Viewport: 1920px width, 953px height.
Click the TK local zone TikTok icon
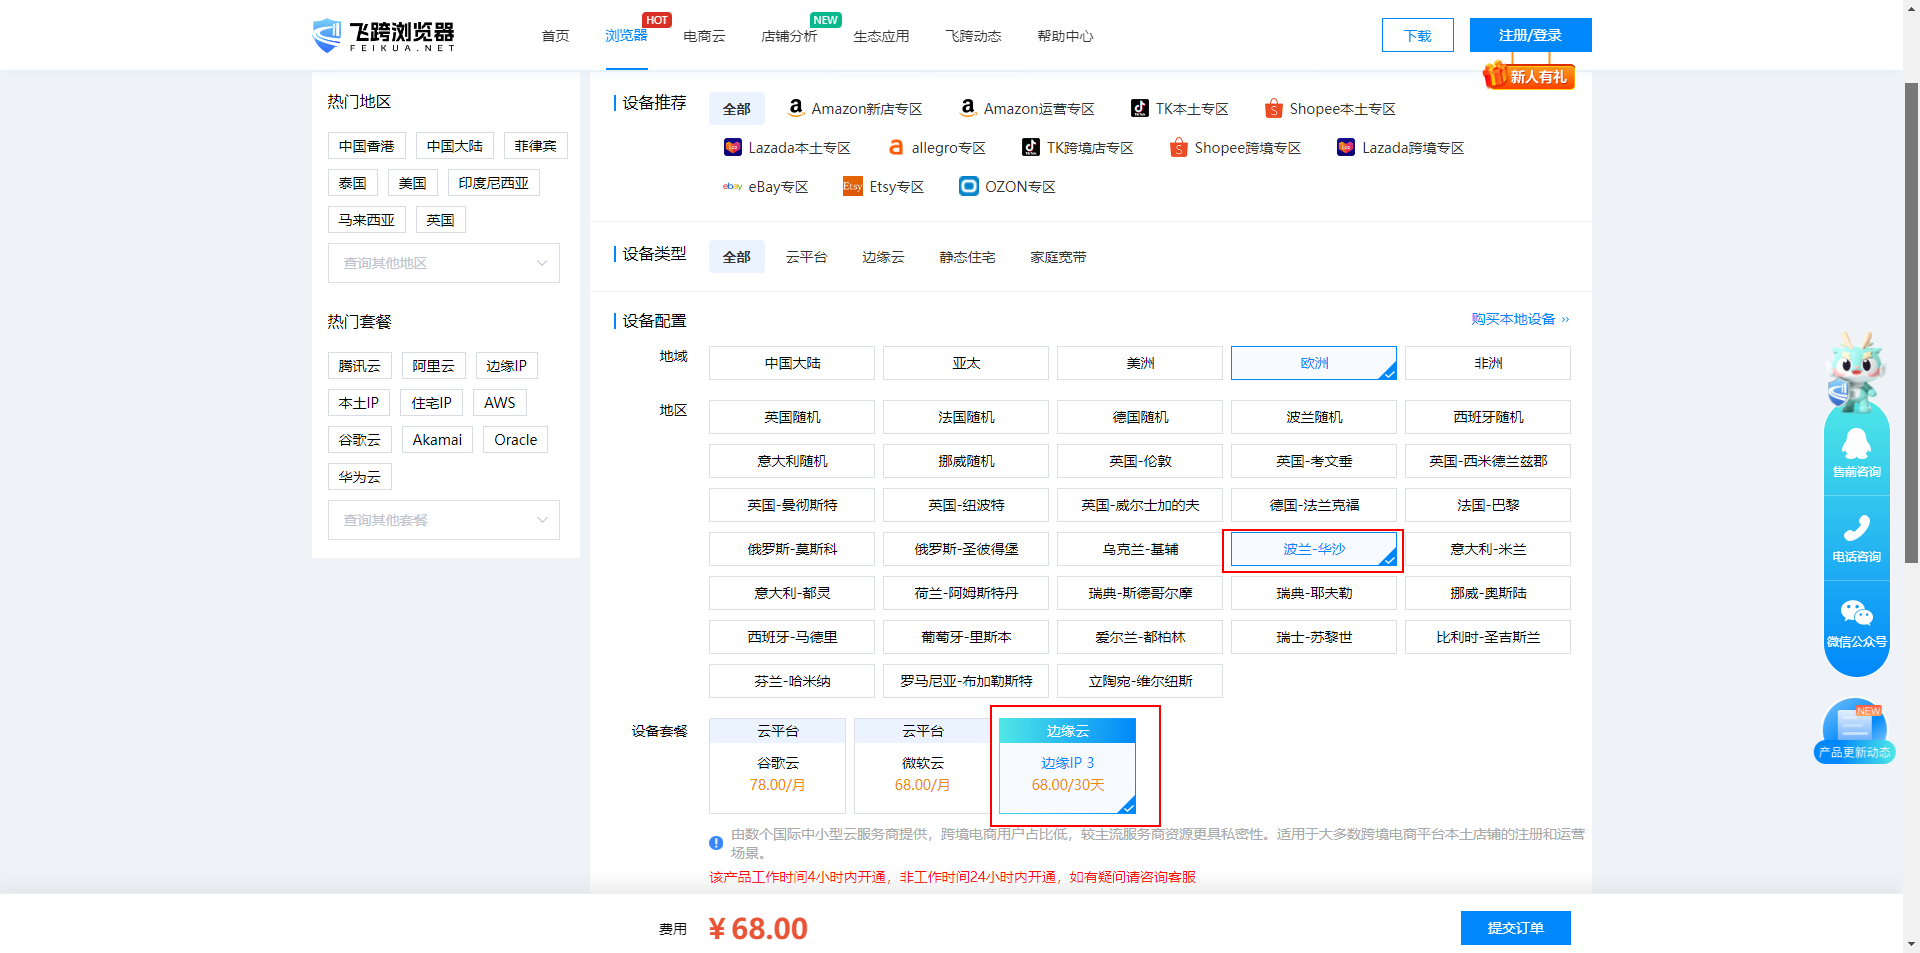(1140, 108)
